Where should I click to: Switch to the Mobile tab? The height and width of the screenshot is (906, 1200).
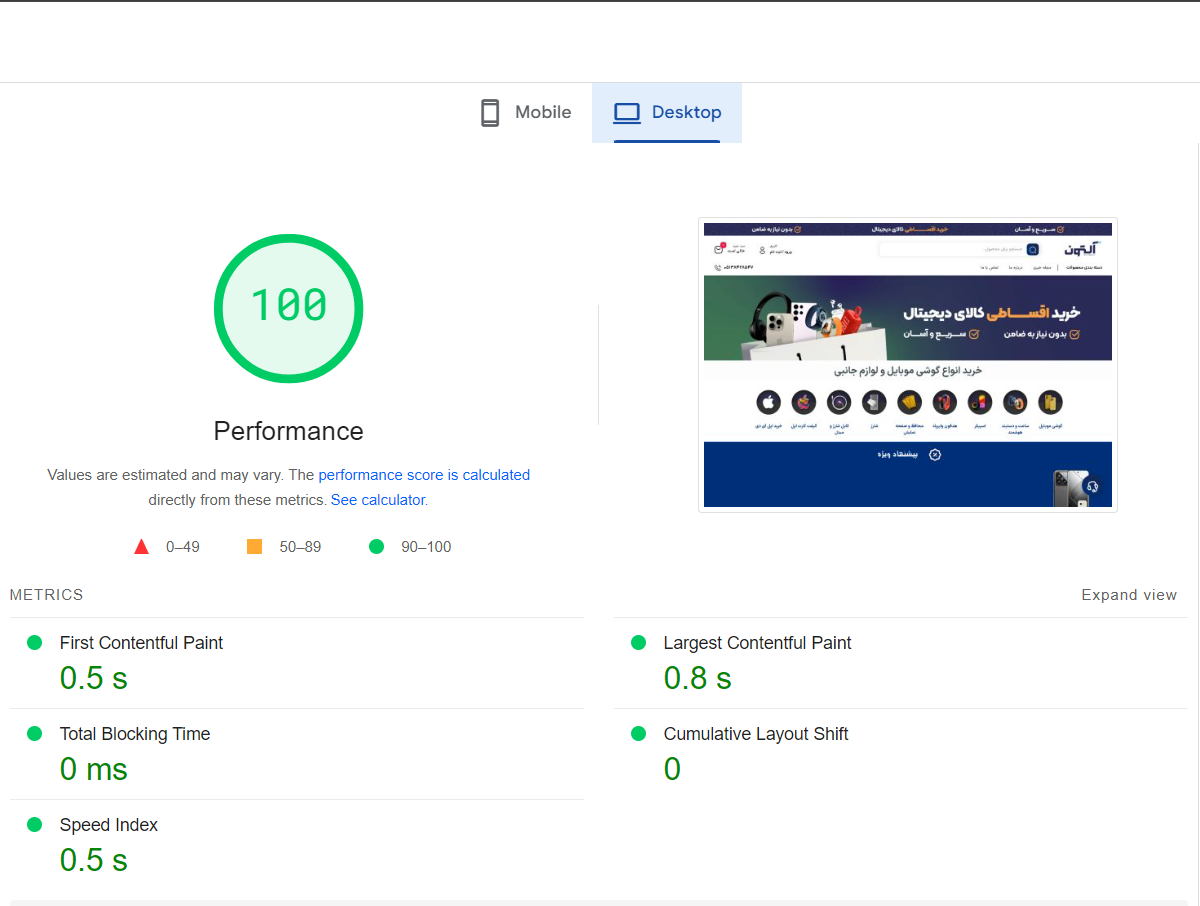click(526, 113)
